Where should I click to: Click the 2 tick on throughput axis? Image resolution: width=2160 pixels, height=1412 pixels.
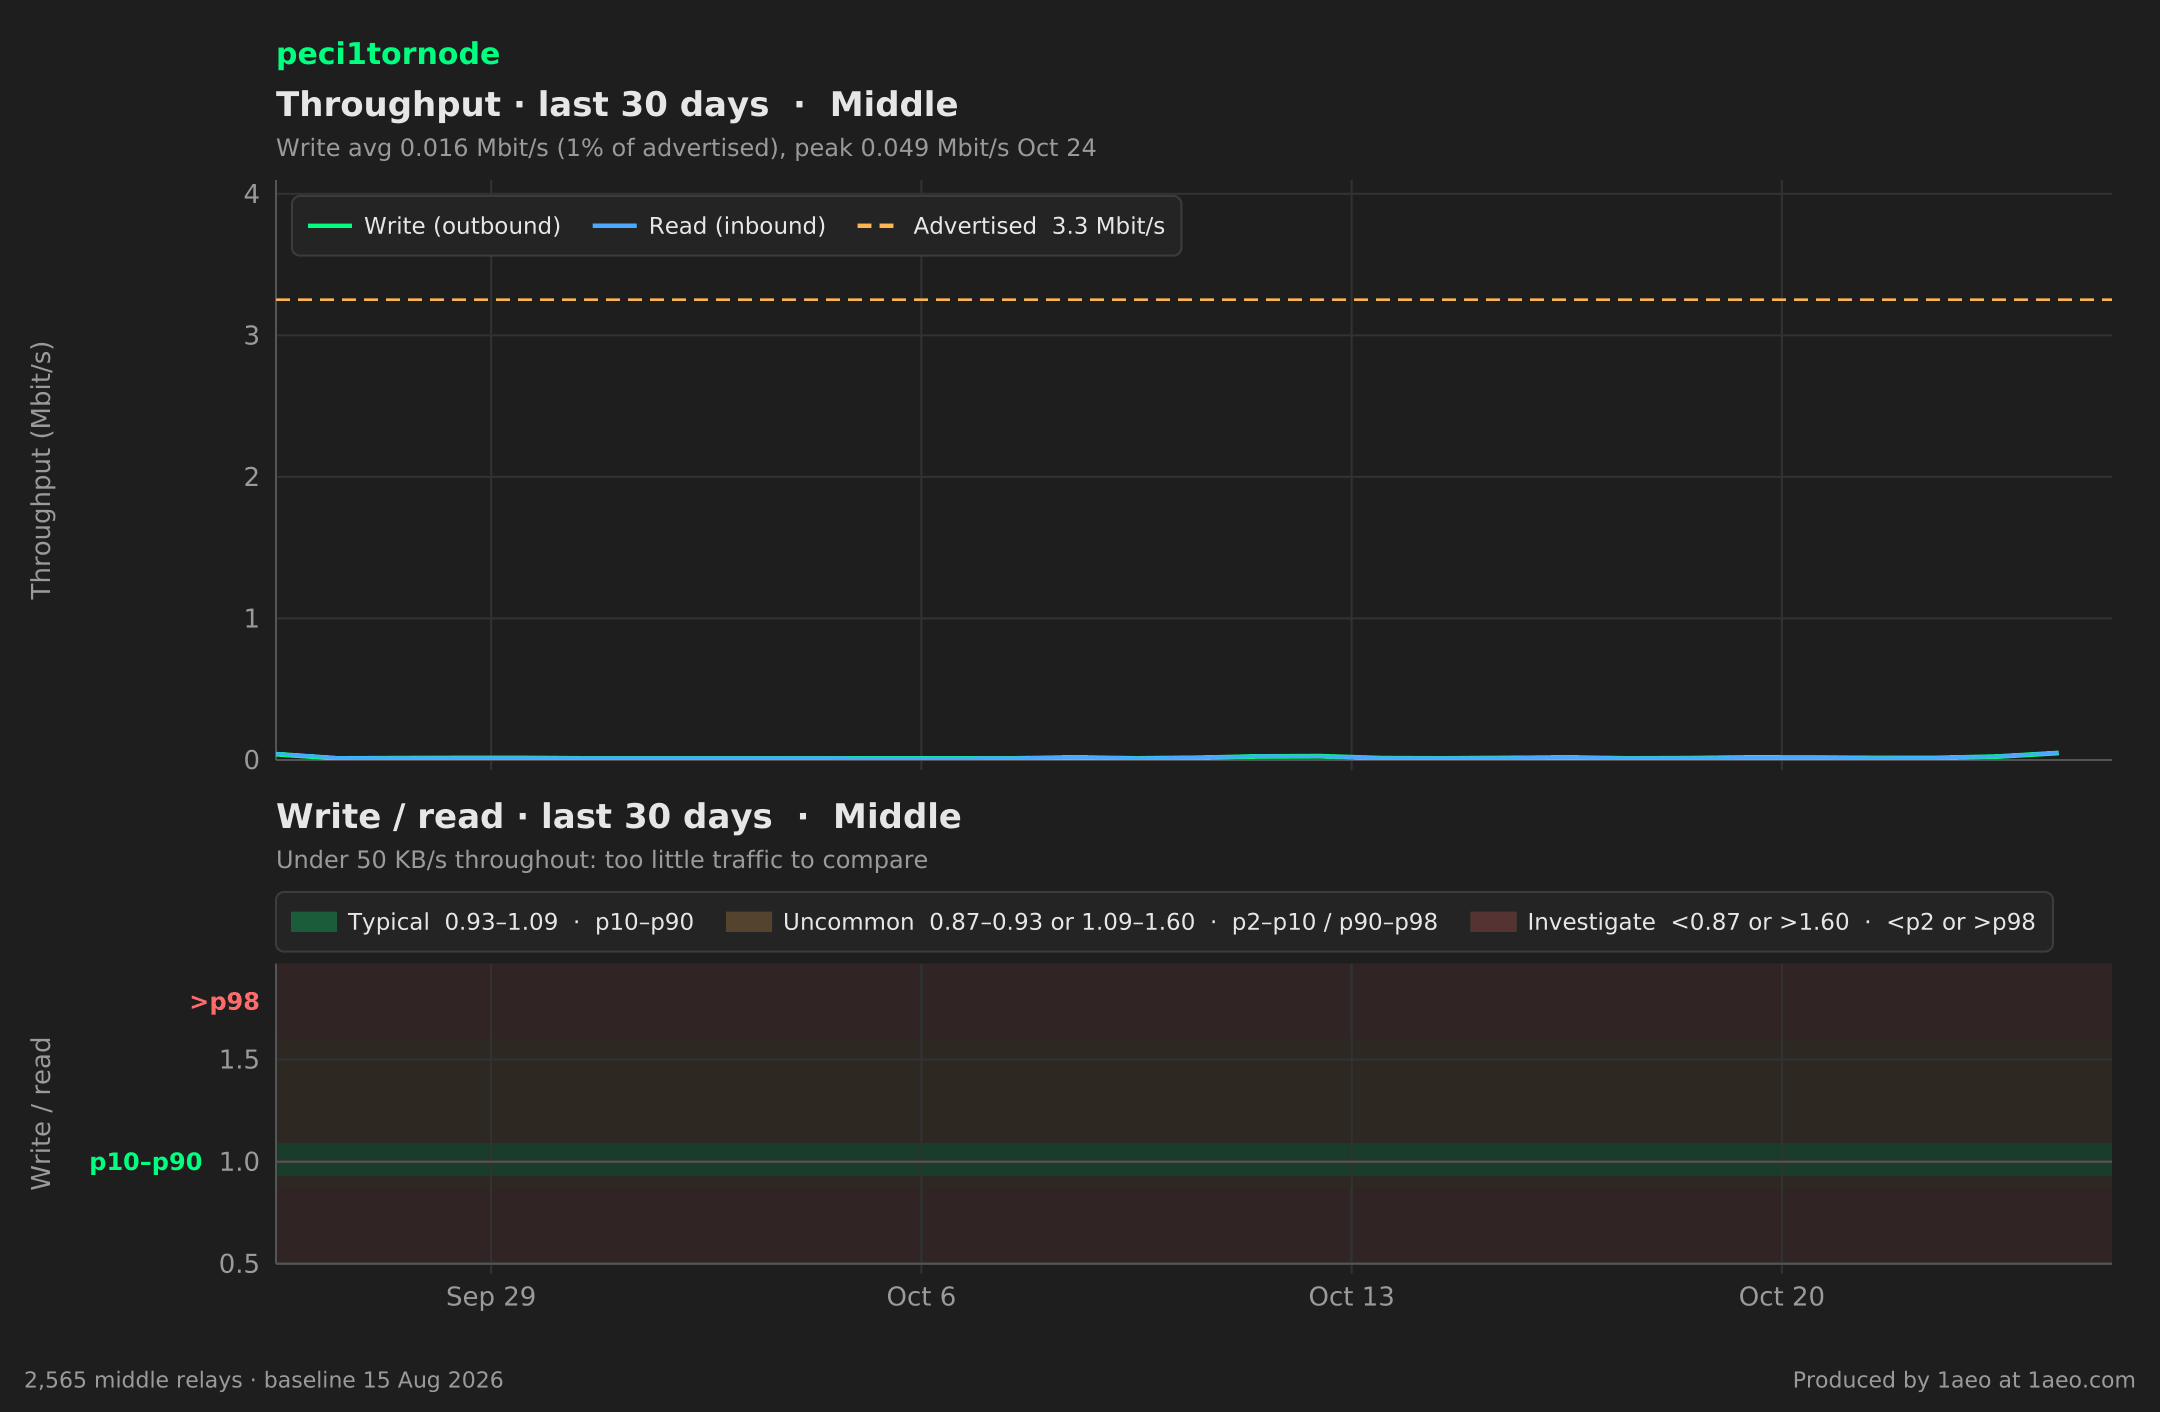pyautogui.click(x=252, y=477)
